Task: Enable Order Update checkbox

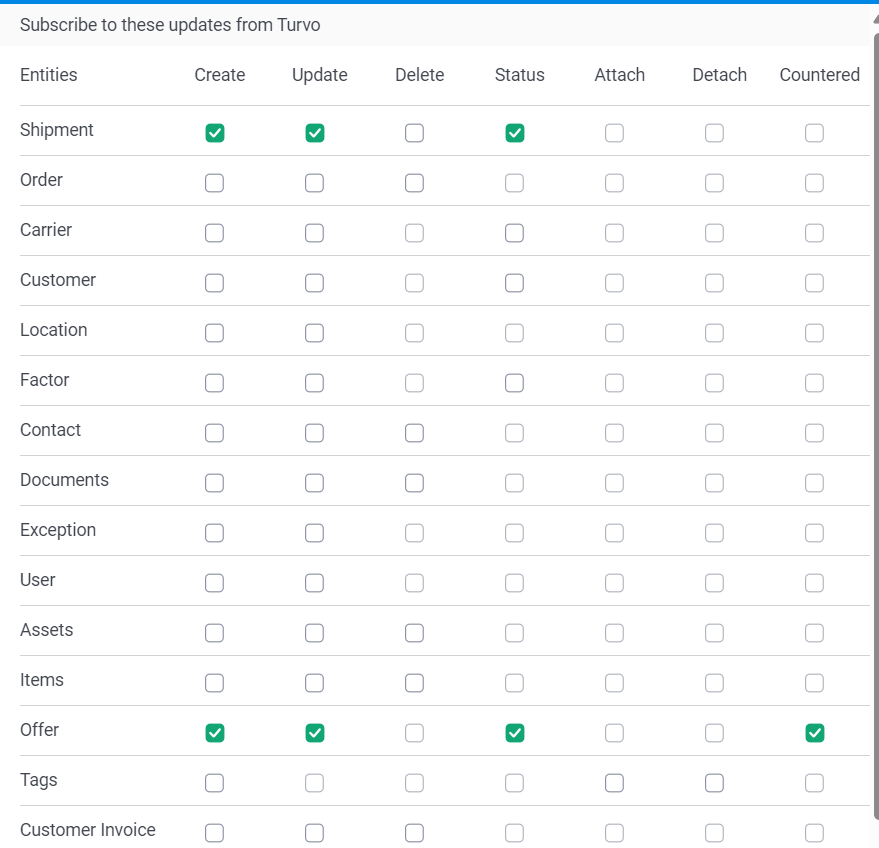Action: click(314, 183)
